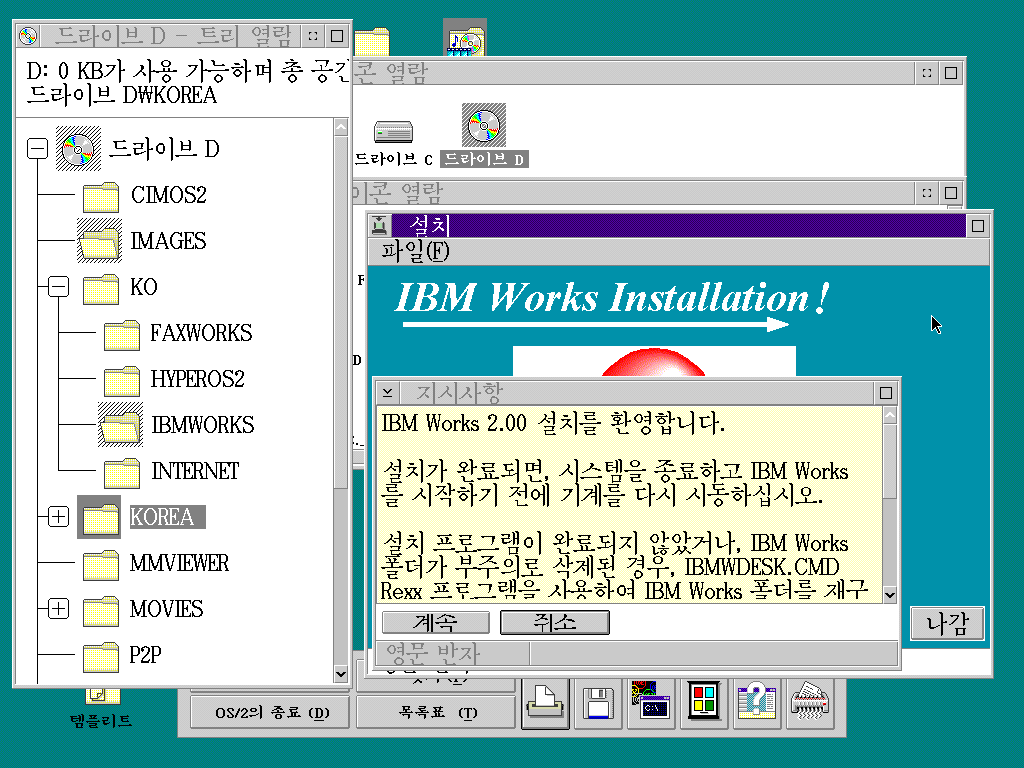
Task: Click the Drive D CD icon in tree root
Action: [78, 149]
